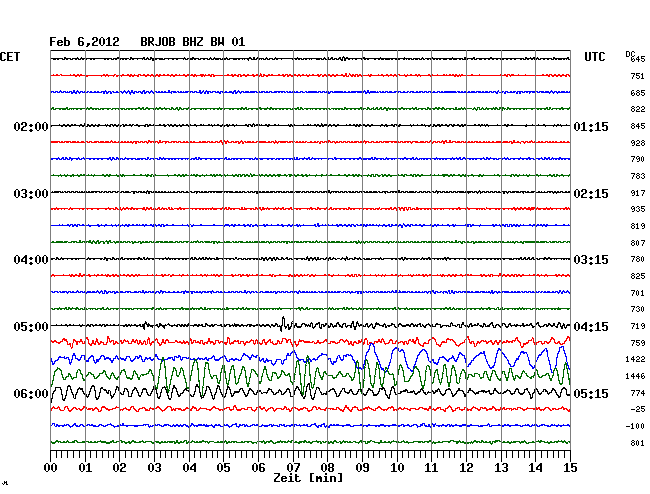650x494 pixels.
Task: Click the x-axis minute label "13"
Action: (x=501, y=468)
